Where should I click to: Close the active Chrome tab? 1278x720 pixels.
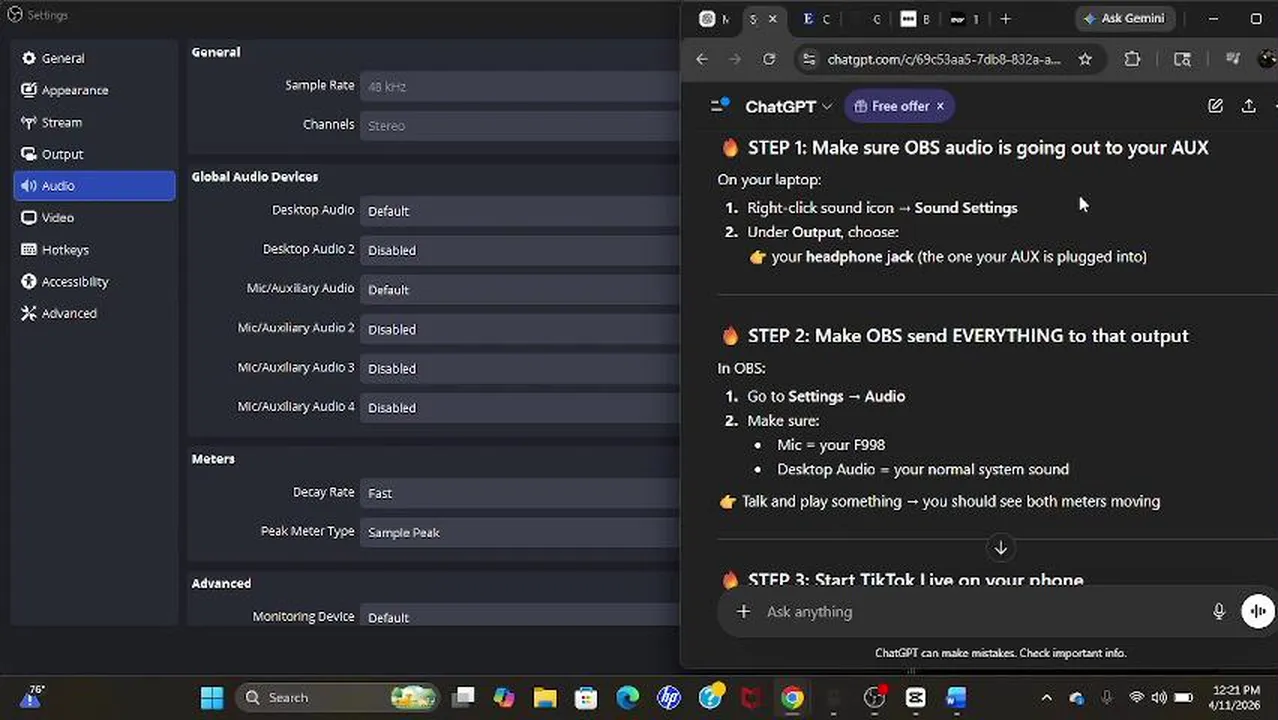pyautogui.click(x=772, y=19)
